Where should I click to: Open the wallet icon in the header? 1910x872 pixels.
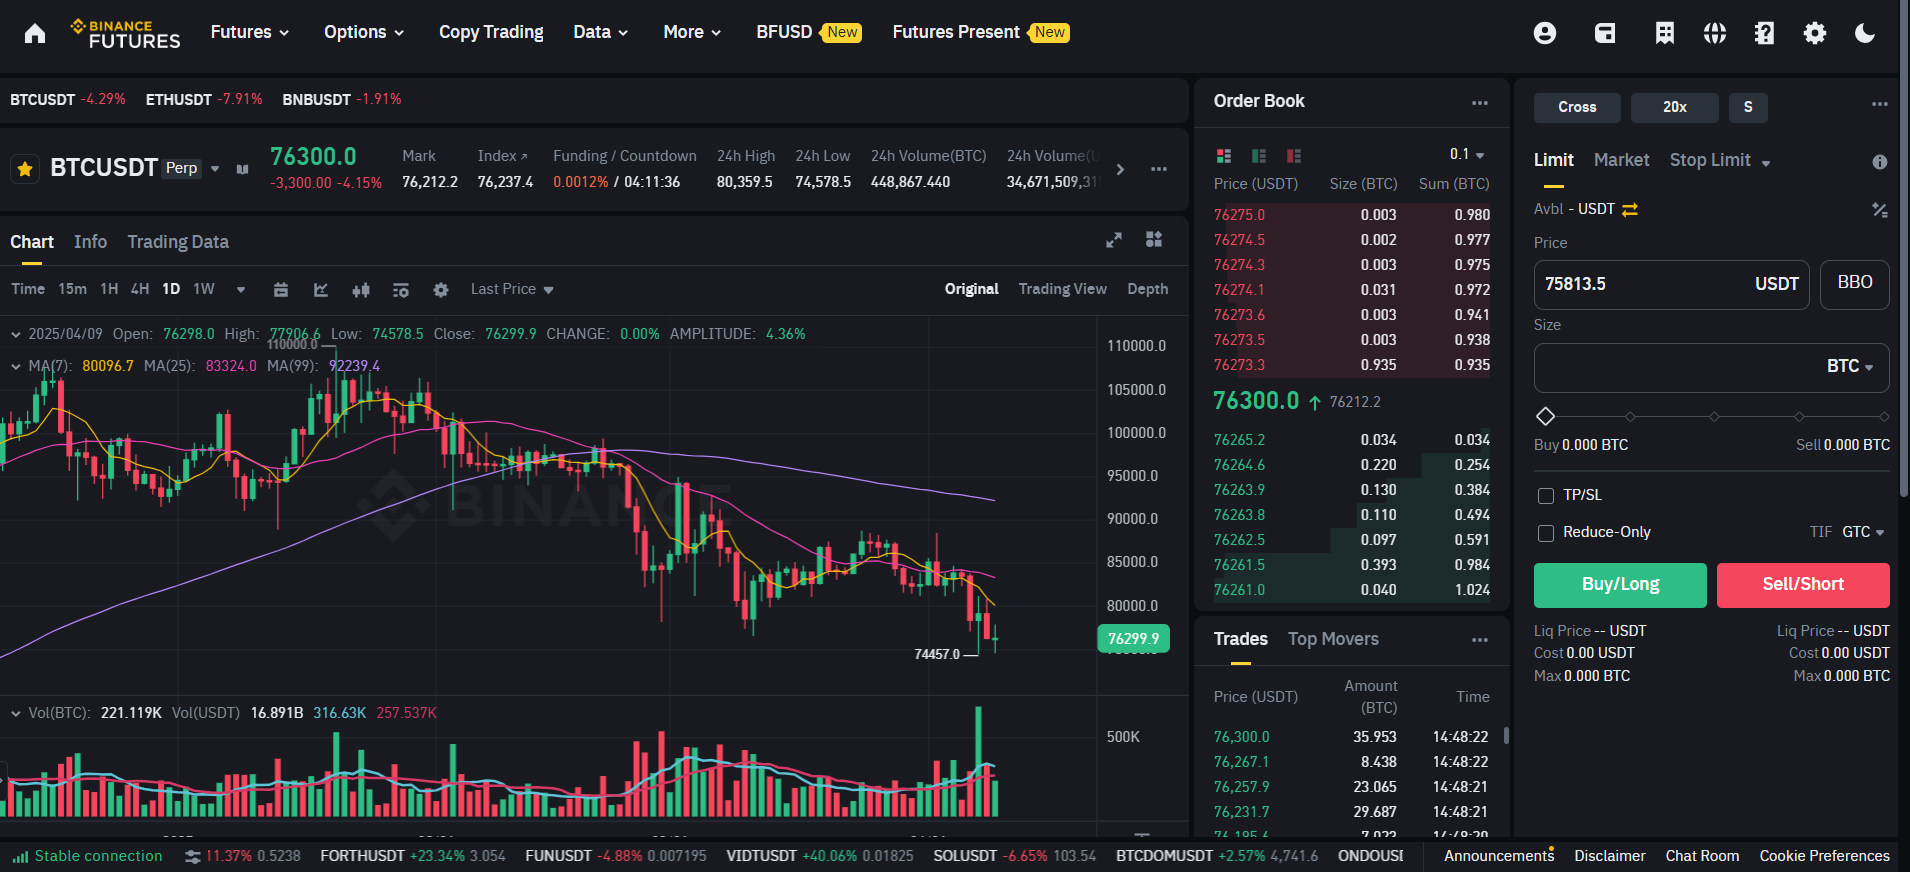point(1604,33)
